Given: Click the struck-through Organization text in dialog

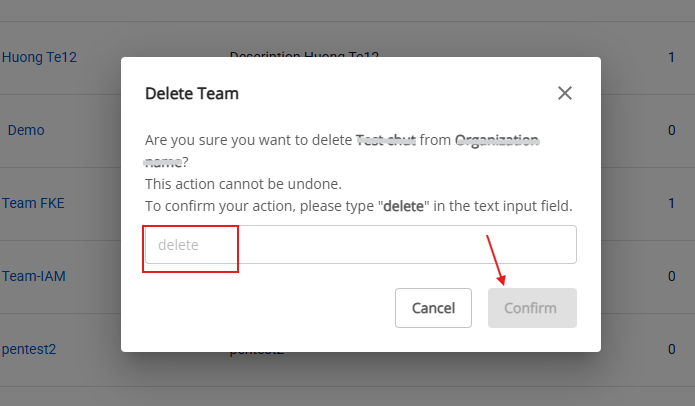Looking at the screenshot, I should (x=497, y=141).
